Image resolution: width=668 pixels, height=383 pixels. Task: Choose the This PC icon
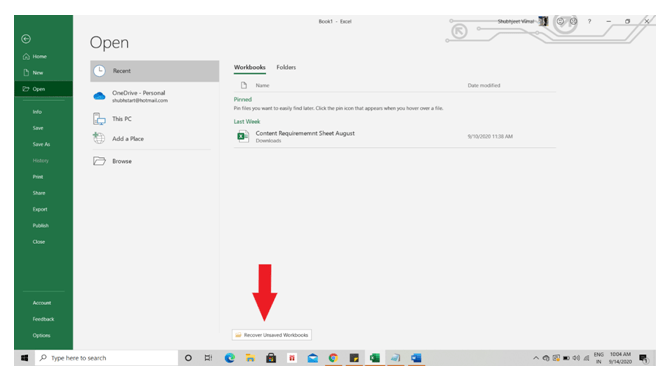coord(99,119)
